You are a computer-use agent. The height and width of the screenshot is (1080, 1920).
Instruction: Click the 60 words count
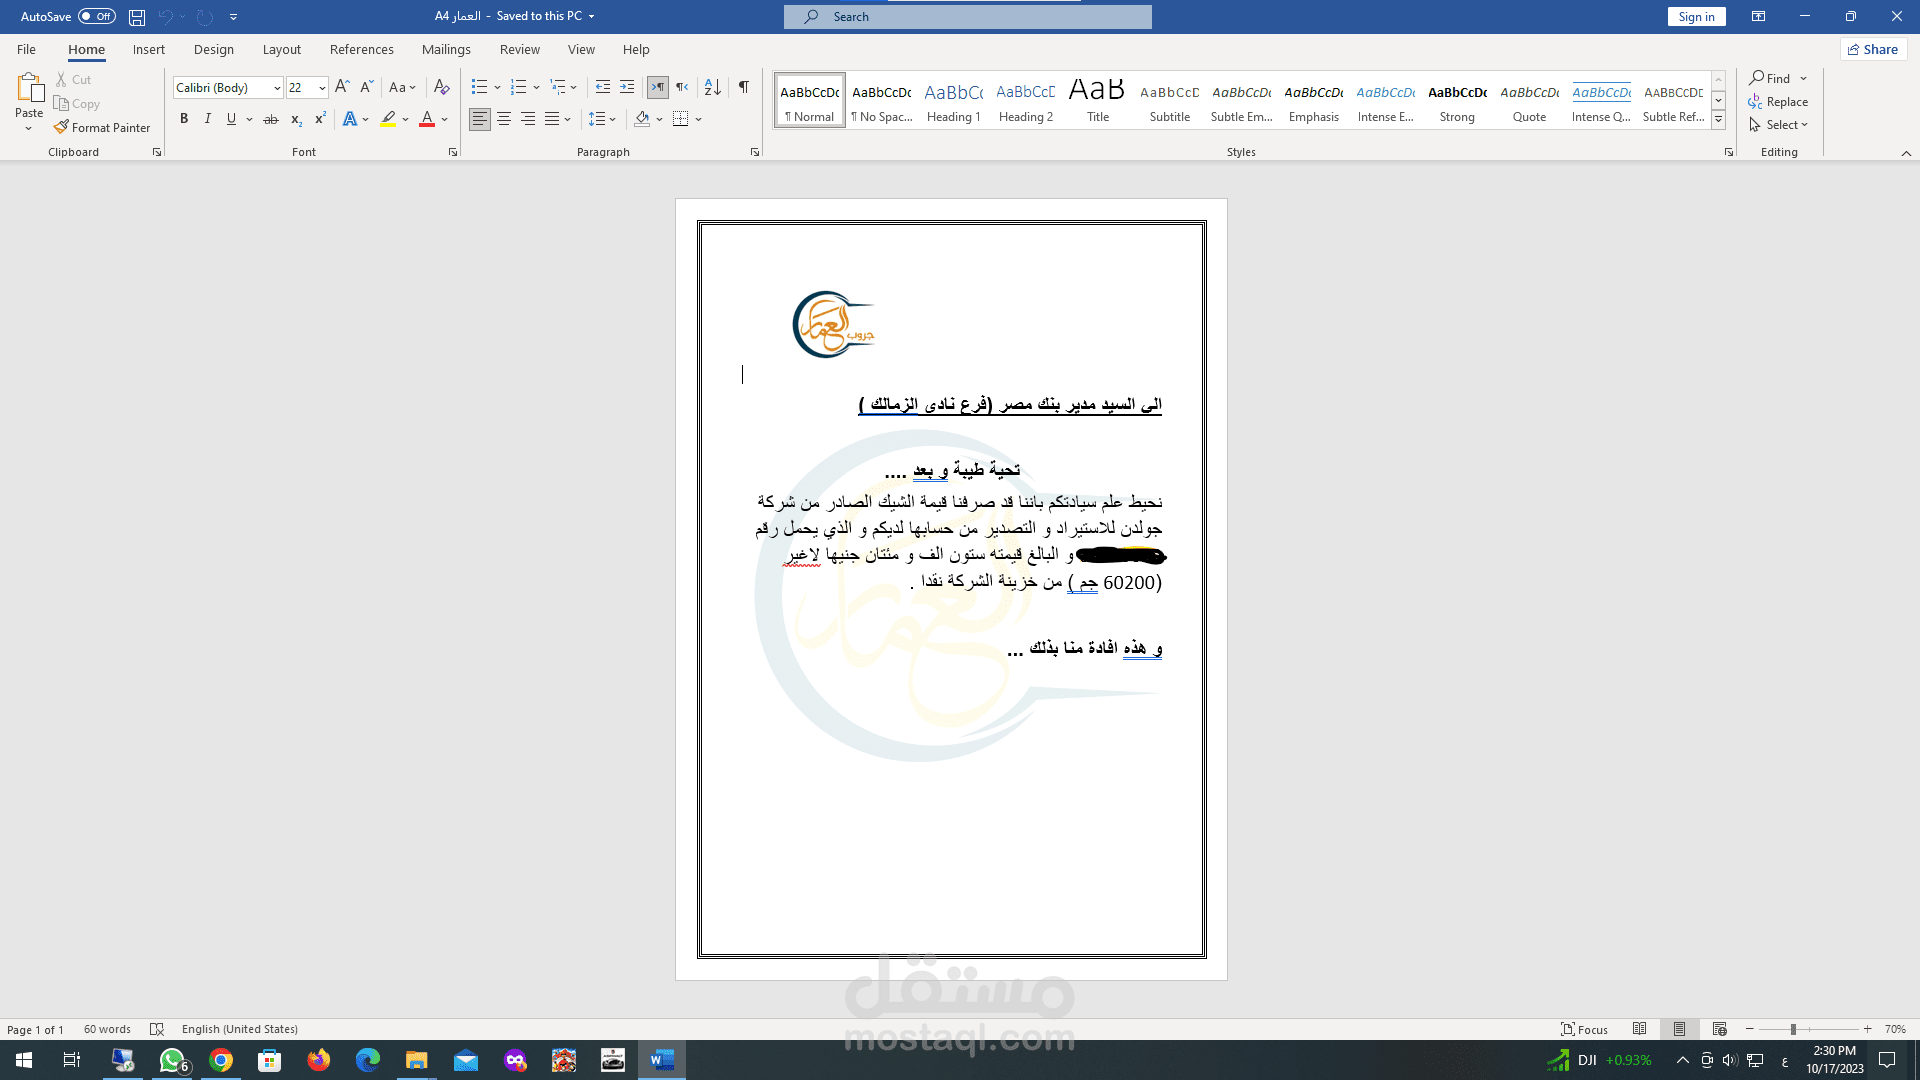(x=107, y=1029)
